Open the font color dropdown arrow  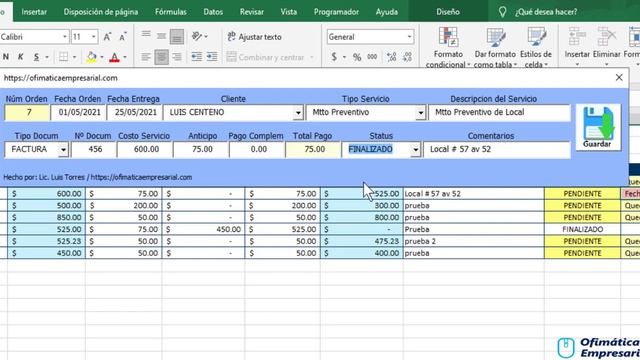(x=125, y=57)
